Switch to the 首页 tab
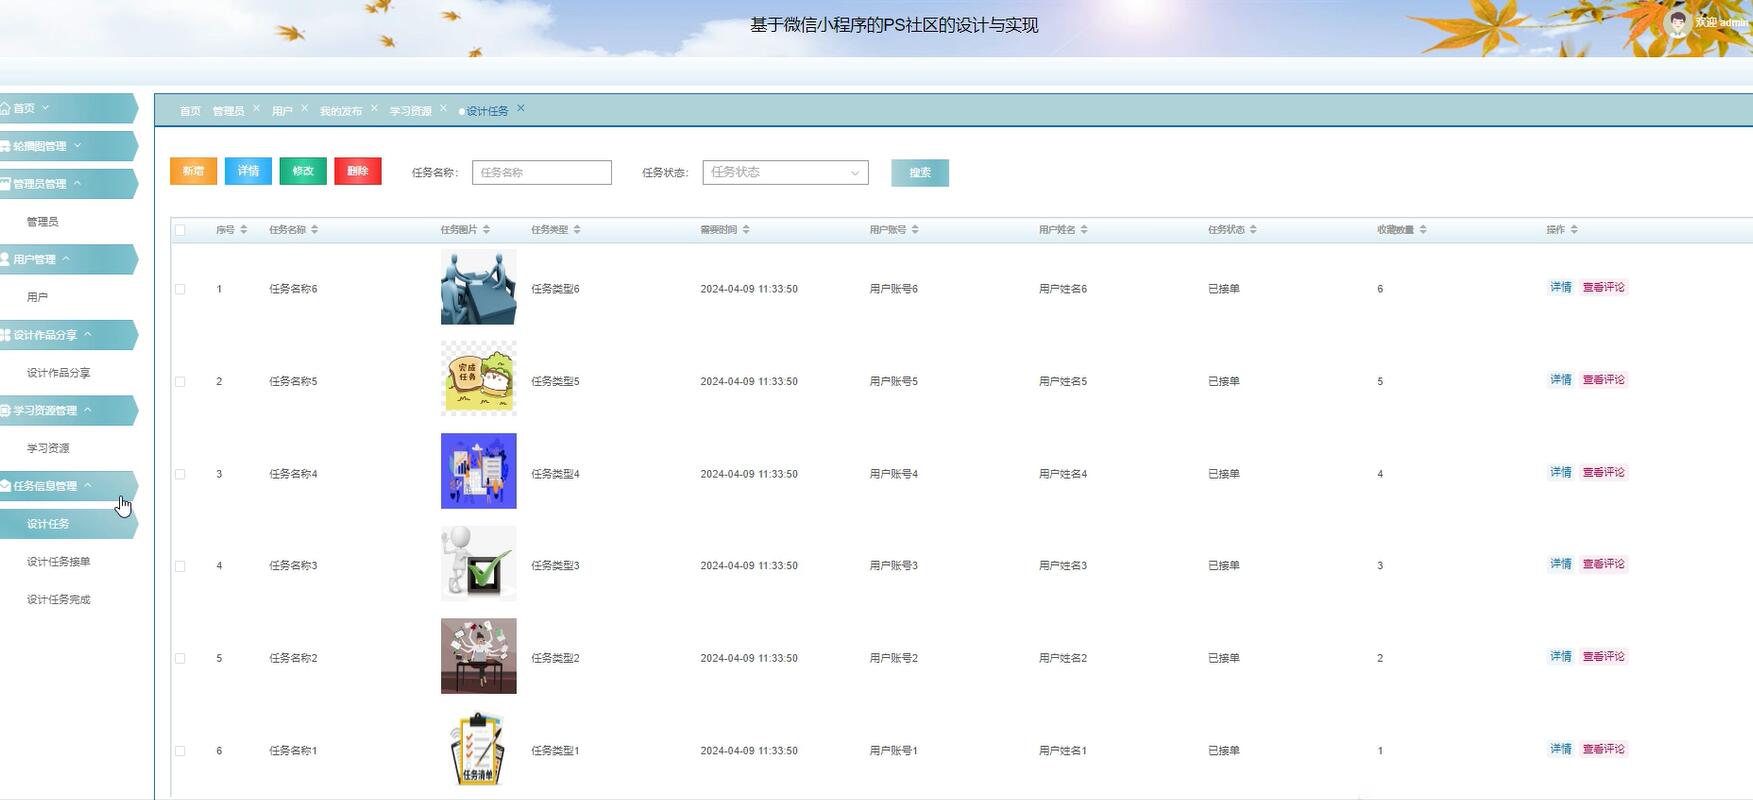 [190, 111]
